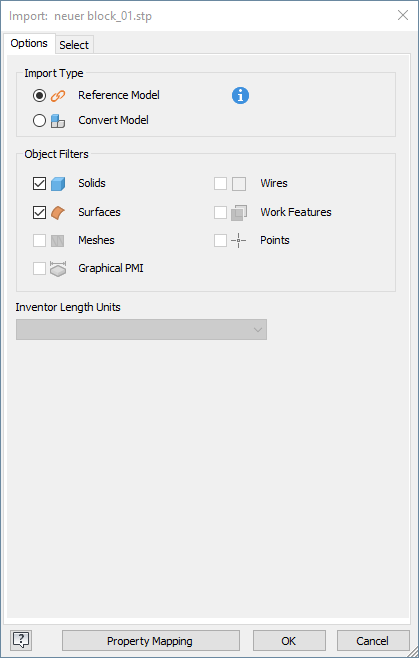Image resolution: width=419 pixels, height=658 pixels.
Task: Click the Meshes filter icon
Action: tap(58, 241)
